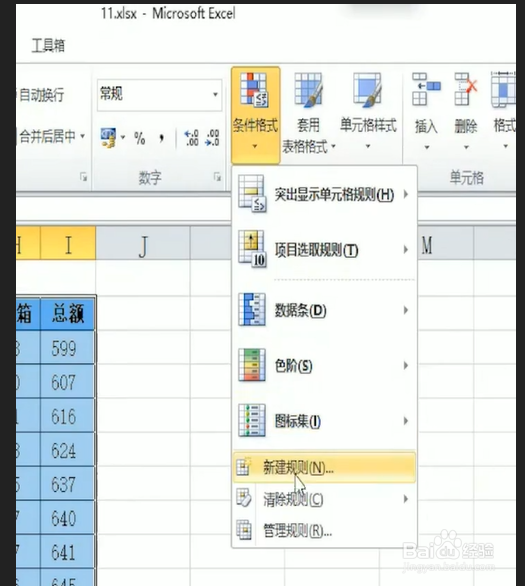Click the accounting number format icon
The image size is (525, 586).
point(108,138)
